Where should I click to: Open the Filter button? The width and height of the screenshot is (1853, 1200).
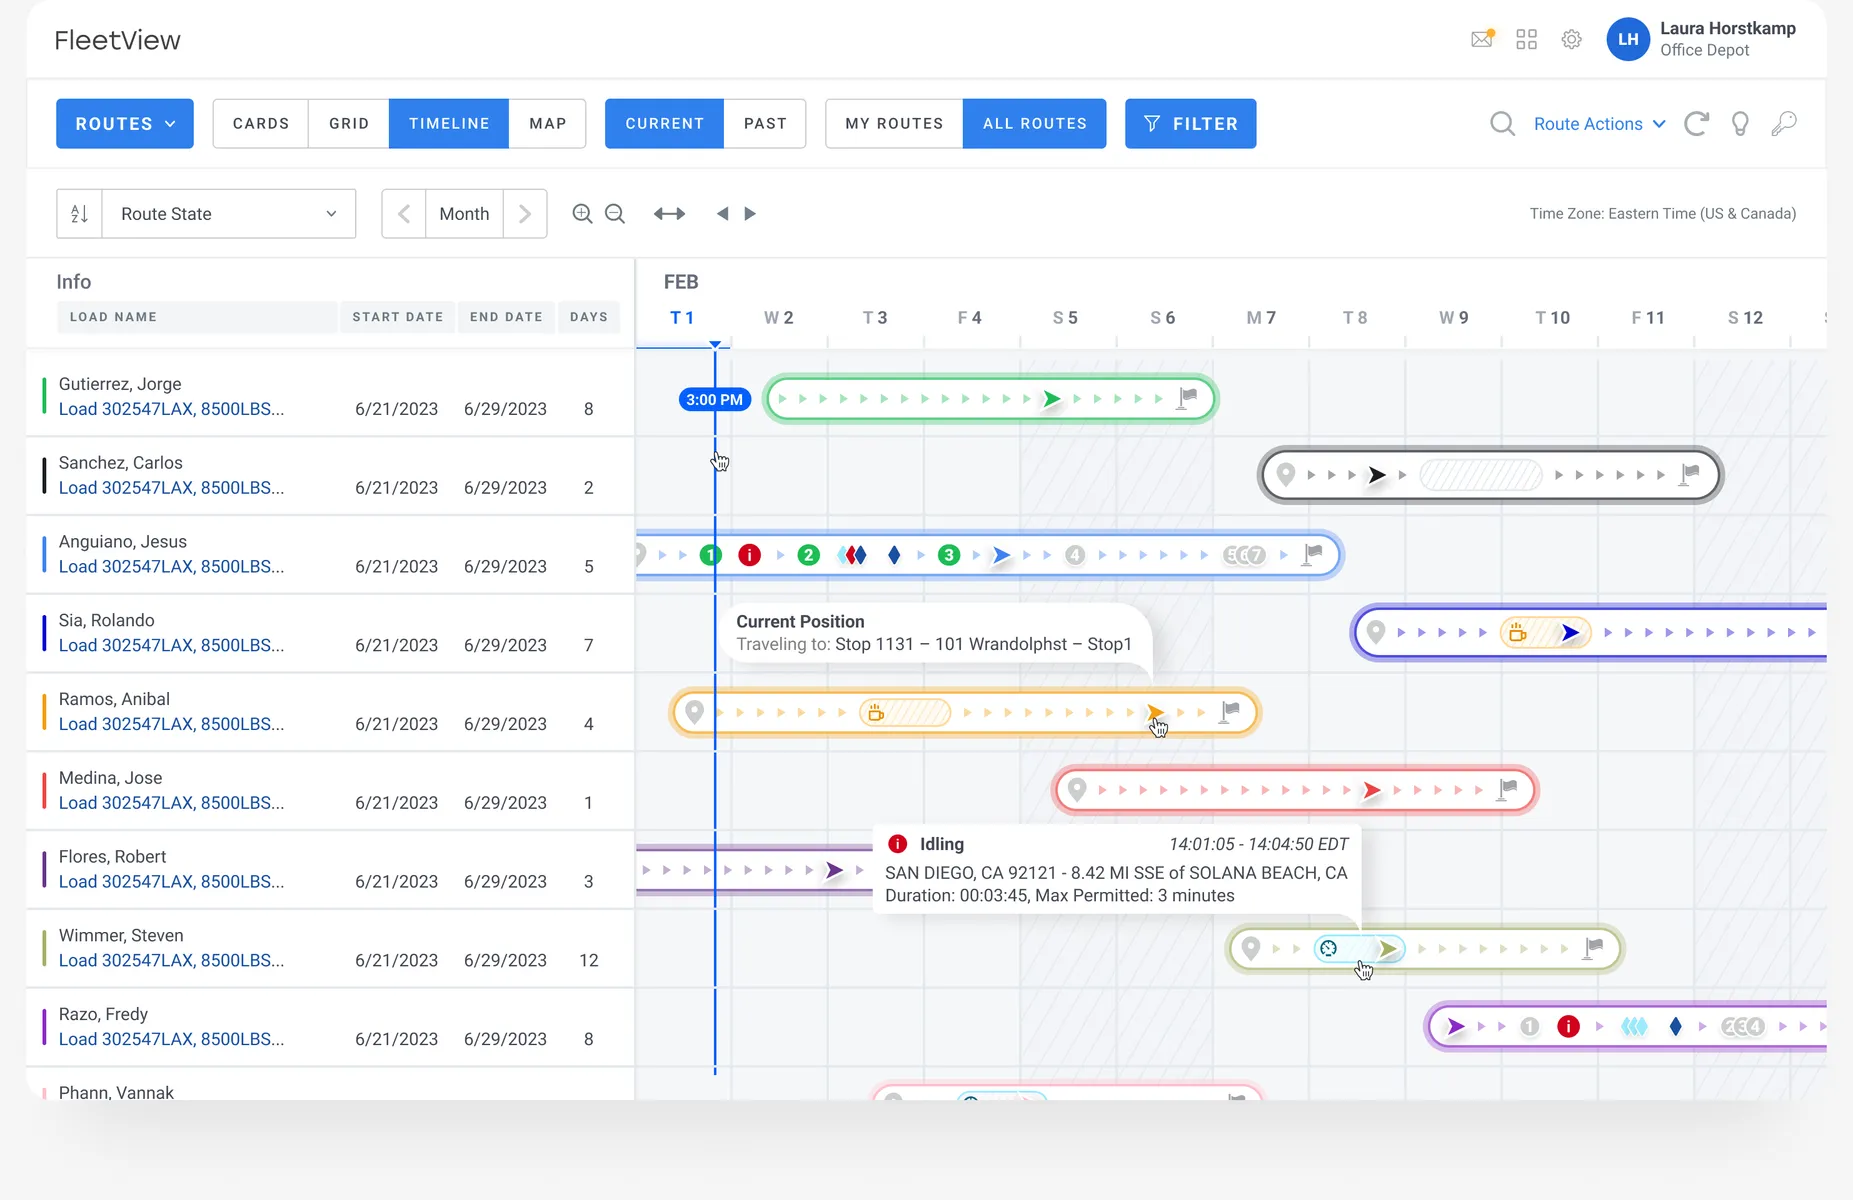tap(1191, 123)
